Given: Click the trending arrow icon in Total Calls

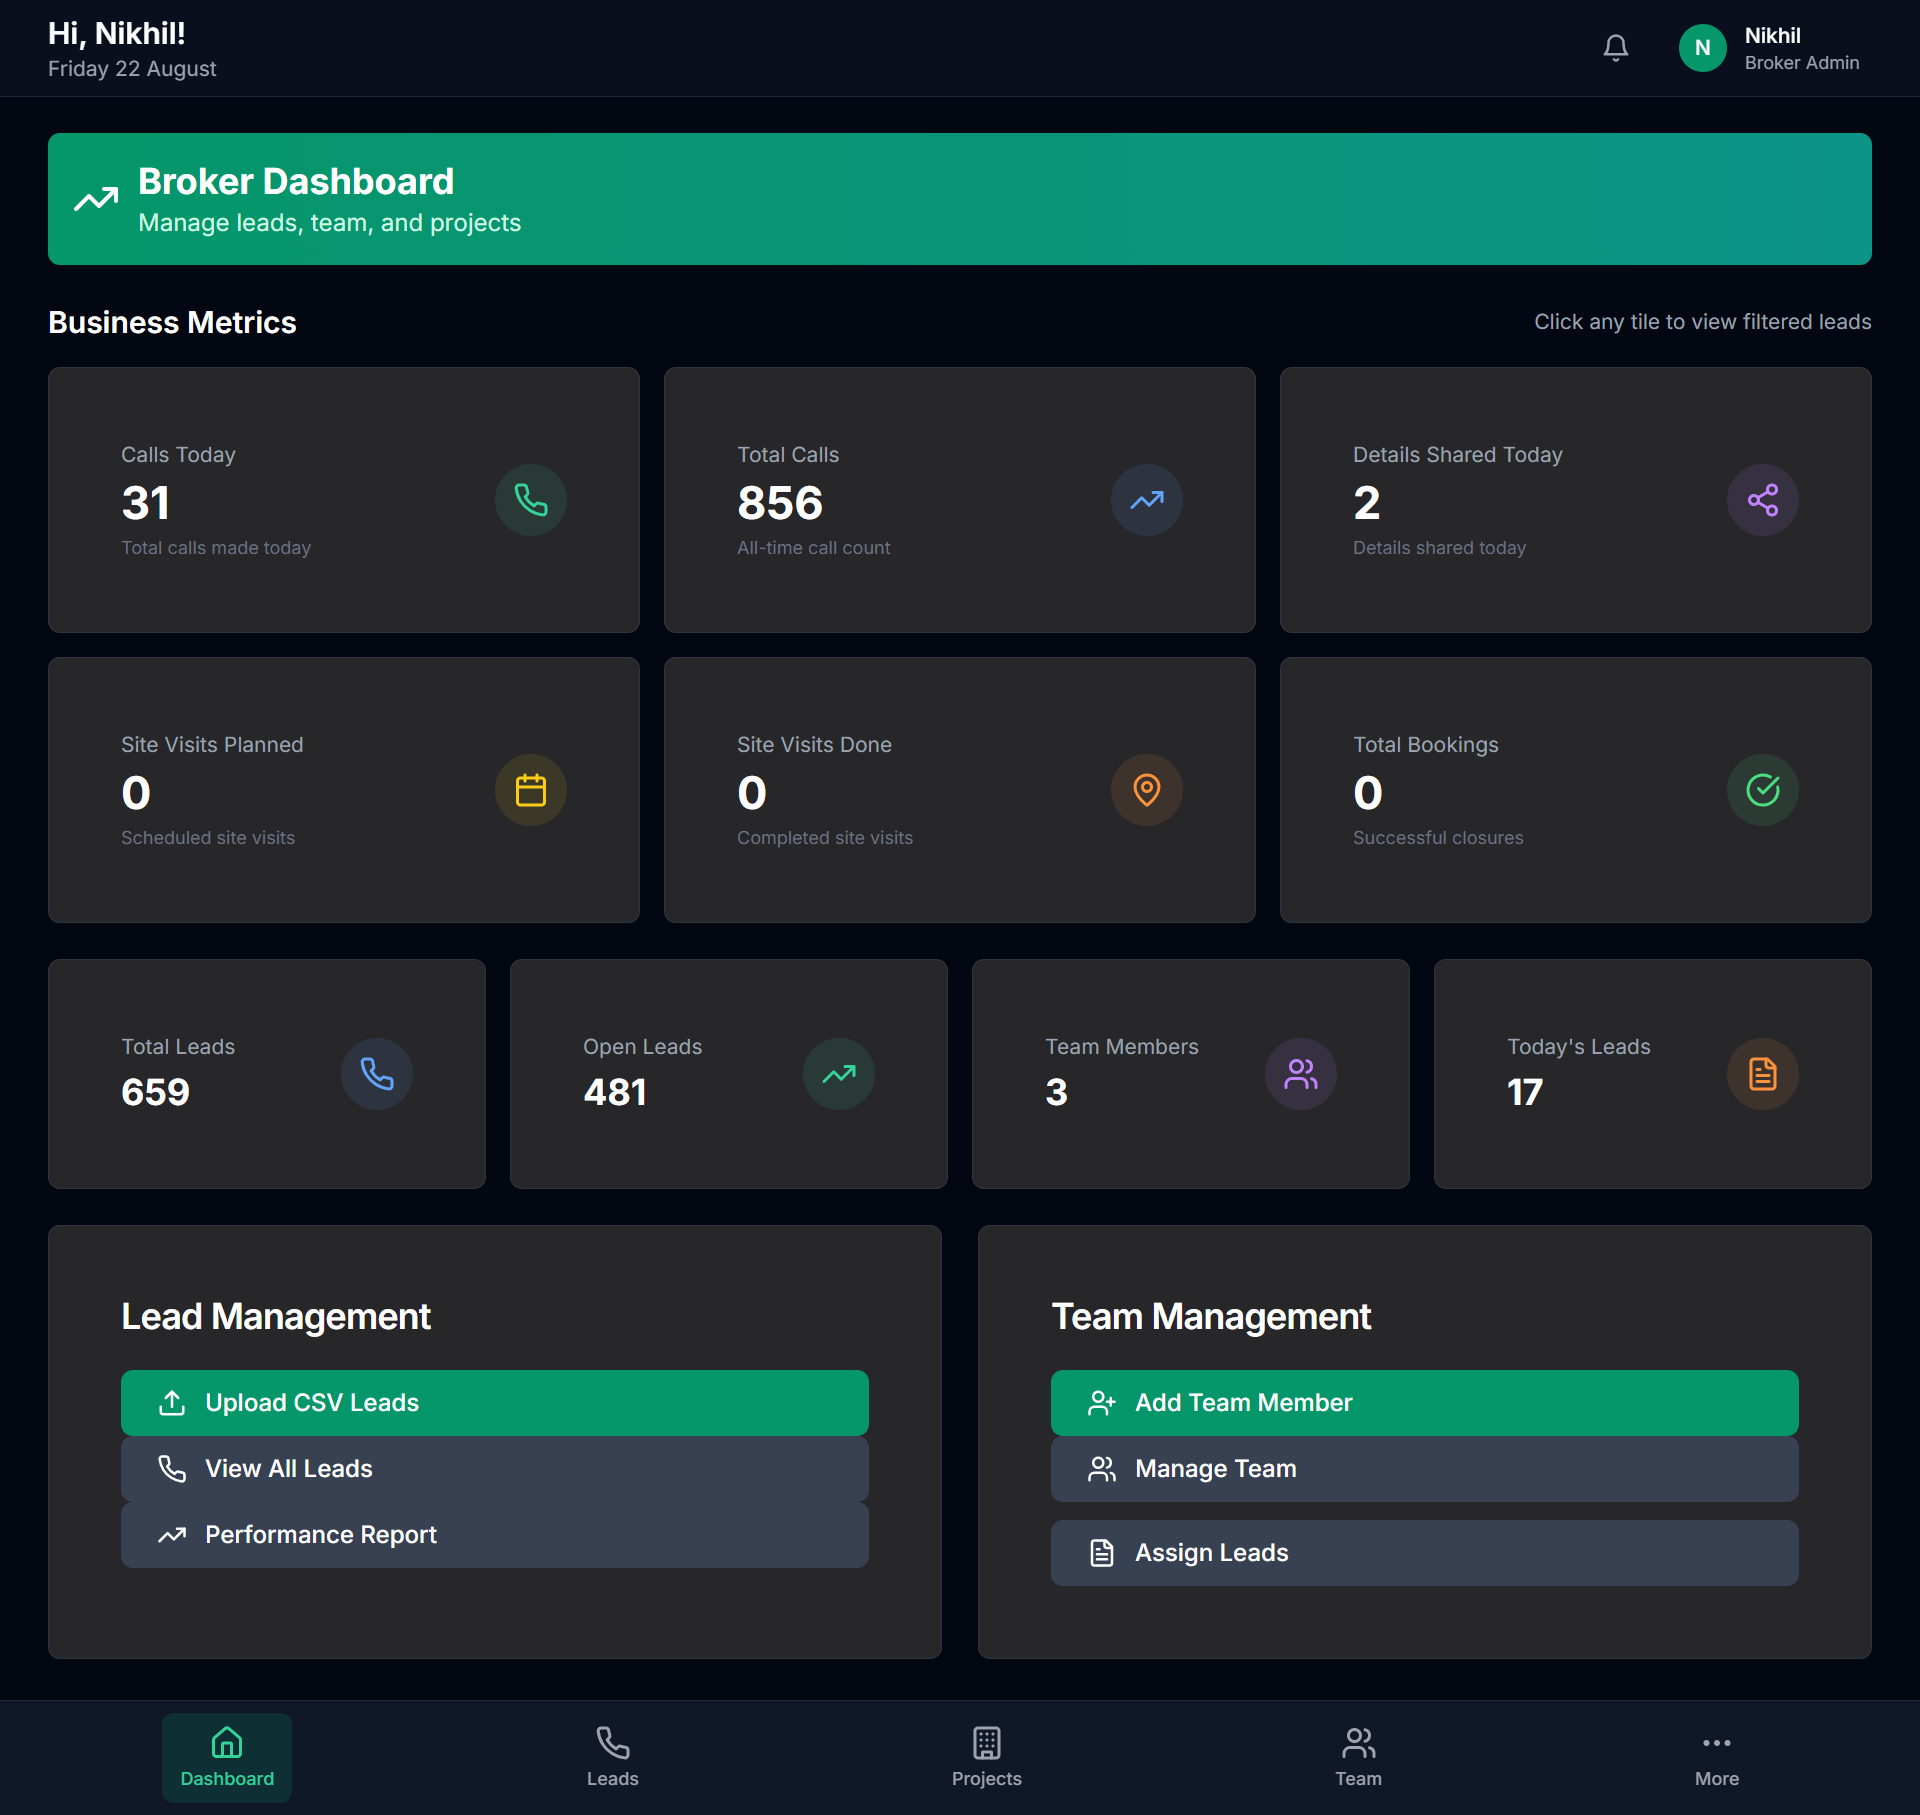Looking at the screenshot, I should 1146,500.
